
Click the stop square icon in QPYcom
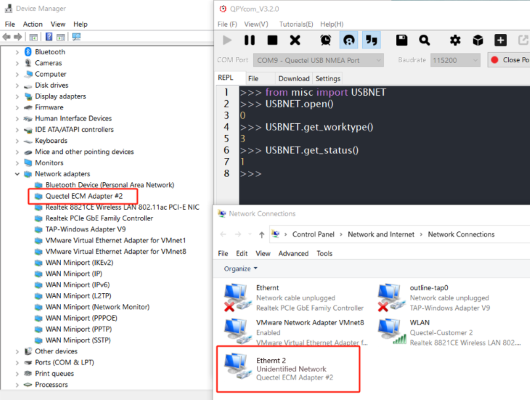[272, 40]
